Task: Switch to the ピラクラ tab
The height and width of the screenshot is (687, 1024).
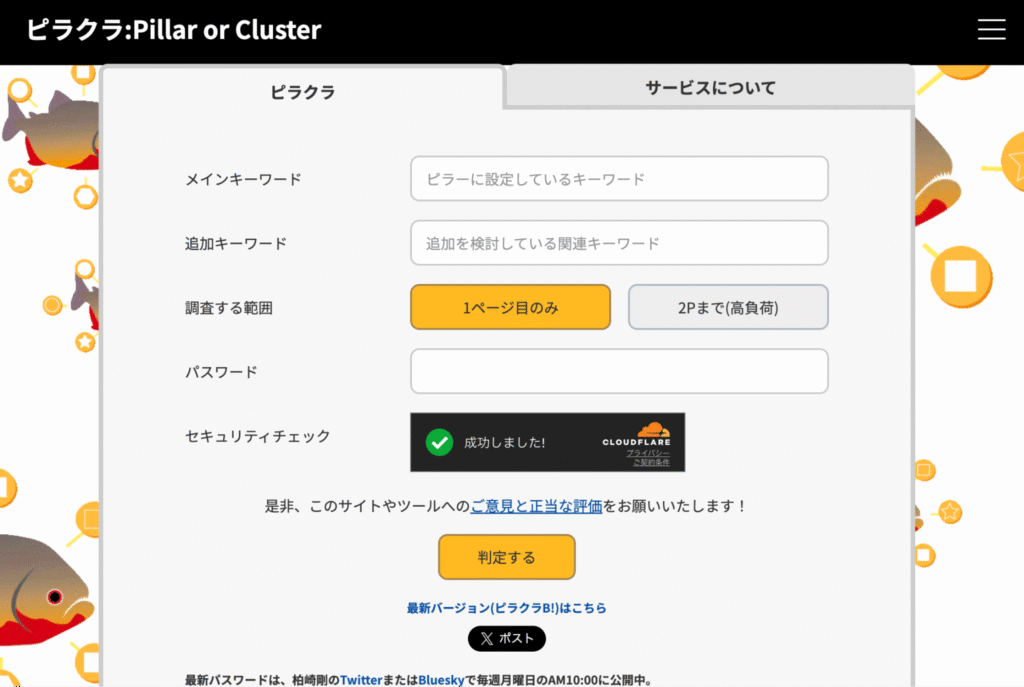Action: click(x=302, y=92)
